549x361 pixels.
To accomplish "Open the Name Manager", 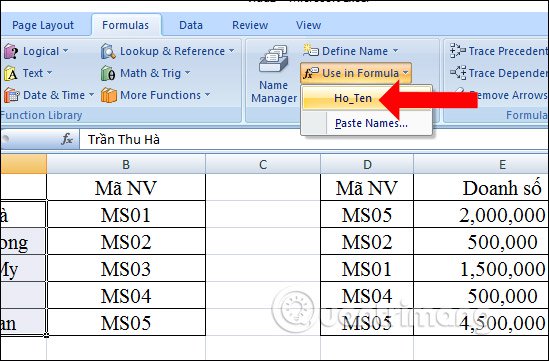I will tap(274, 74).
